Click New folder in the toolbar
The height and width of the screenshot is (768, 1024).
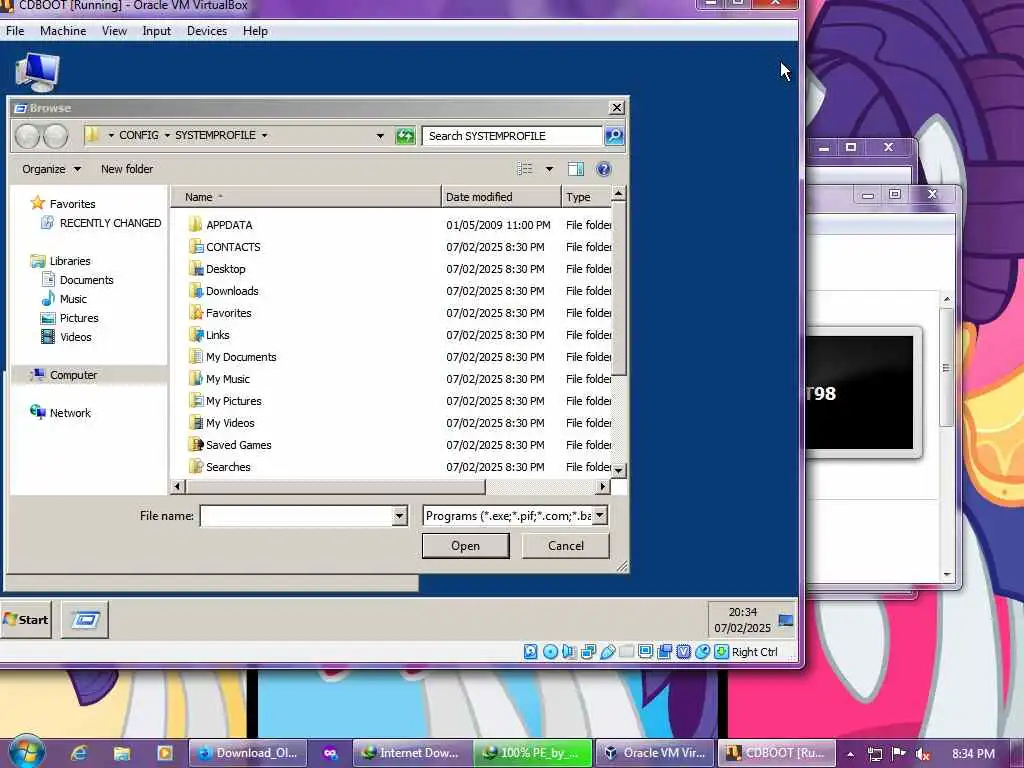(x=127, y=169)
